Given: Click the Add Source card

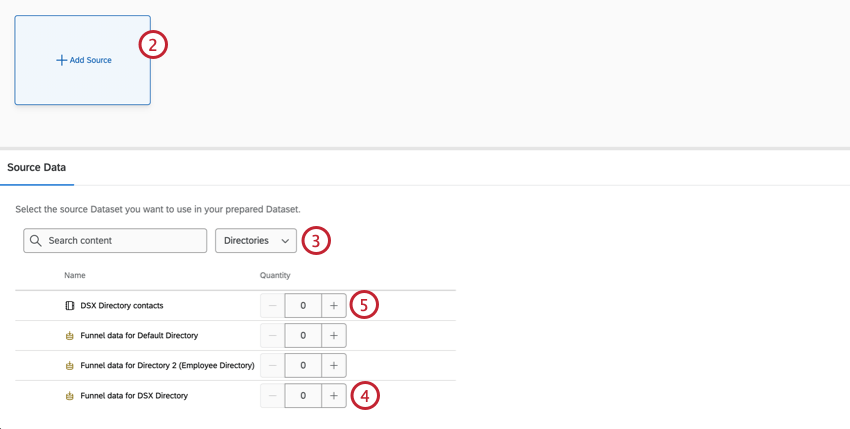Looking at the screenshot, I should (82, 60).
